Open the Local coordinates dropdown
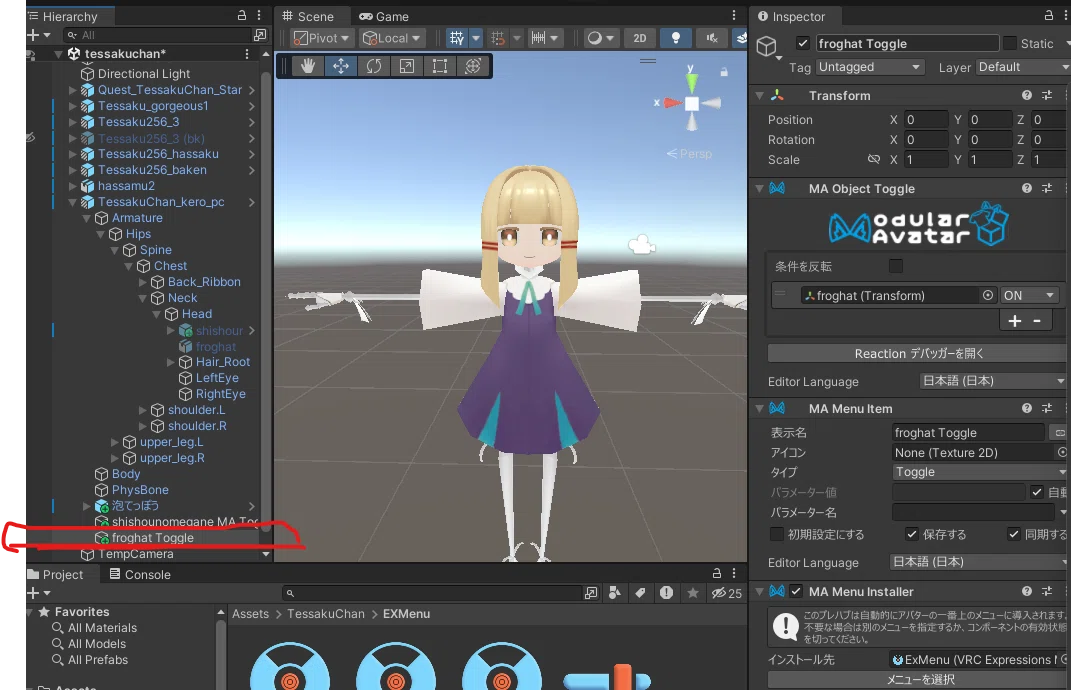Viewport: 1071px width, 690px height. (392, 38)
